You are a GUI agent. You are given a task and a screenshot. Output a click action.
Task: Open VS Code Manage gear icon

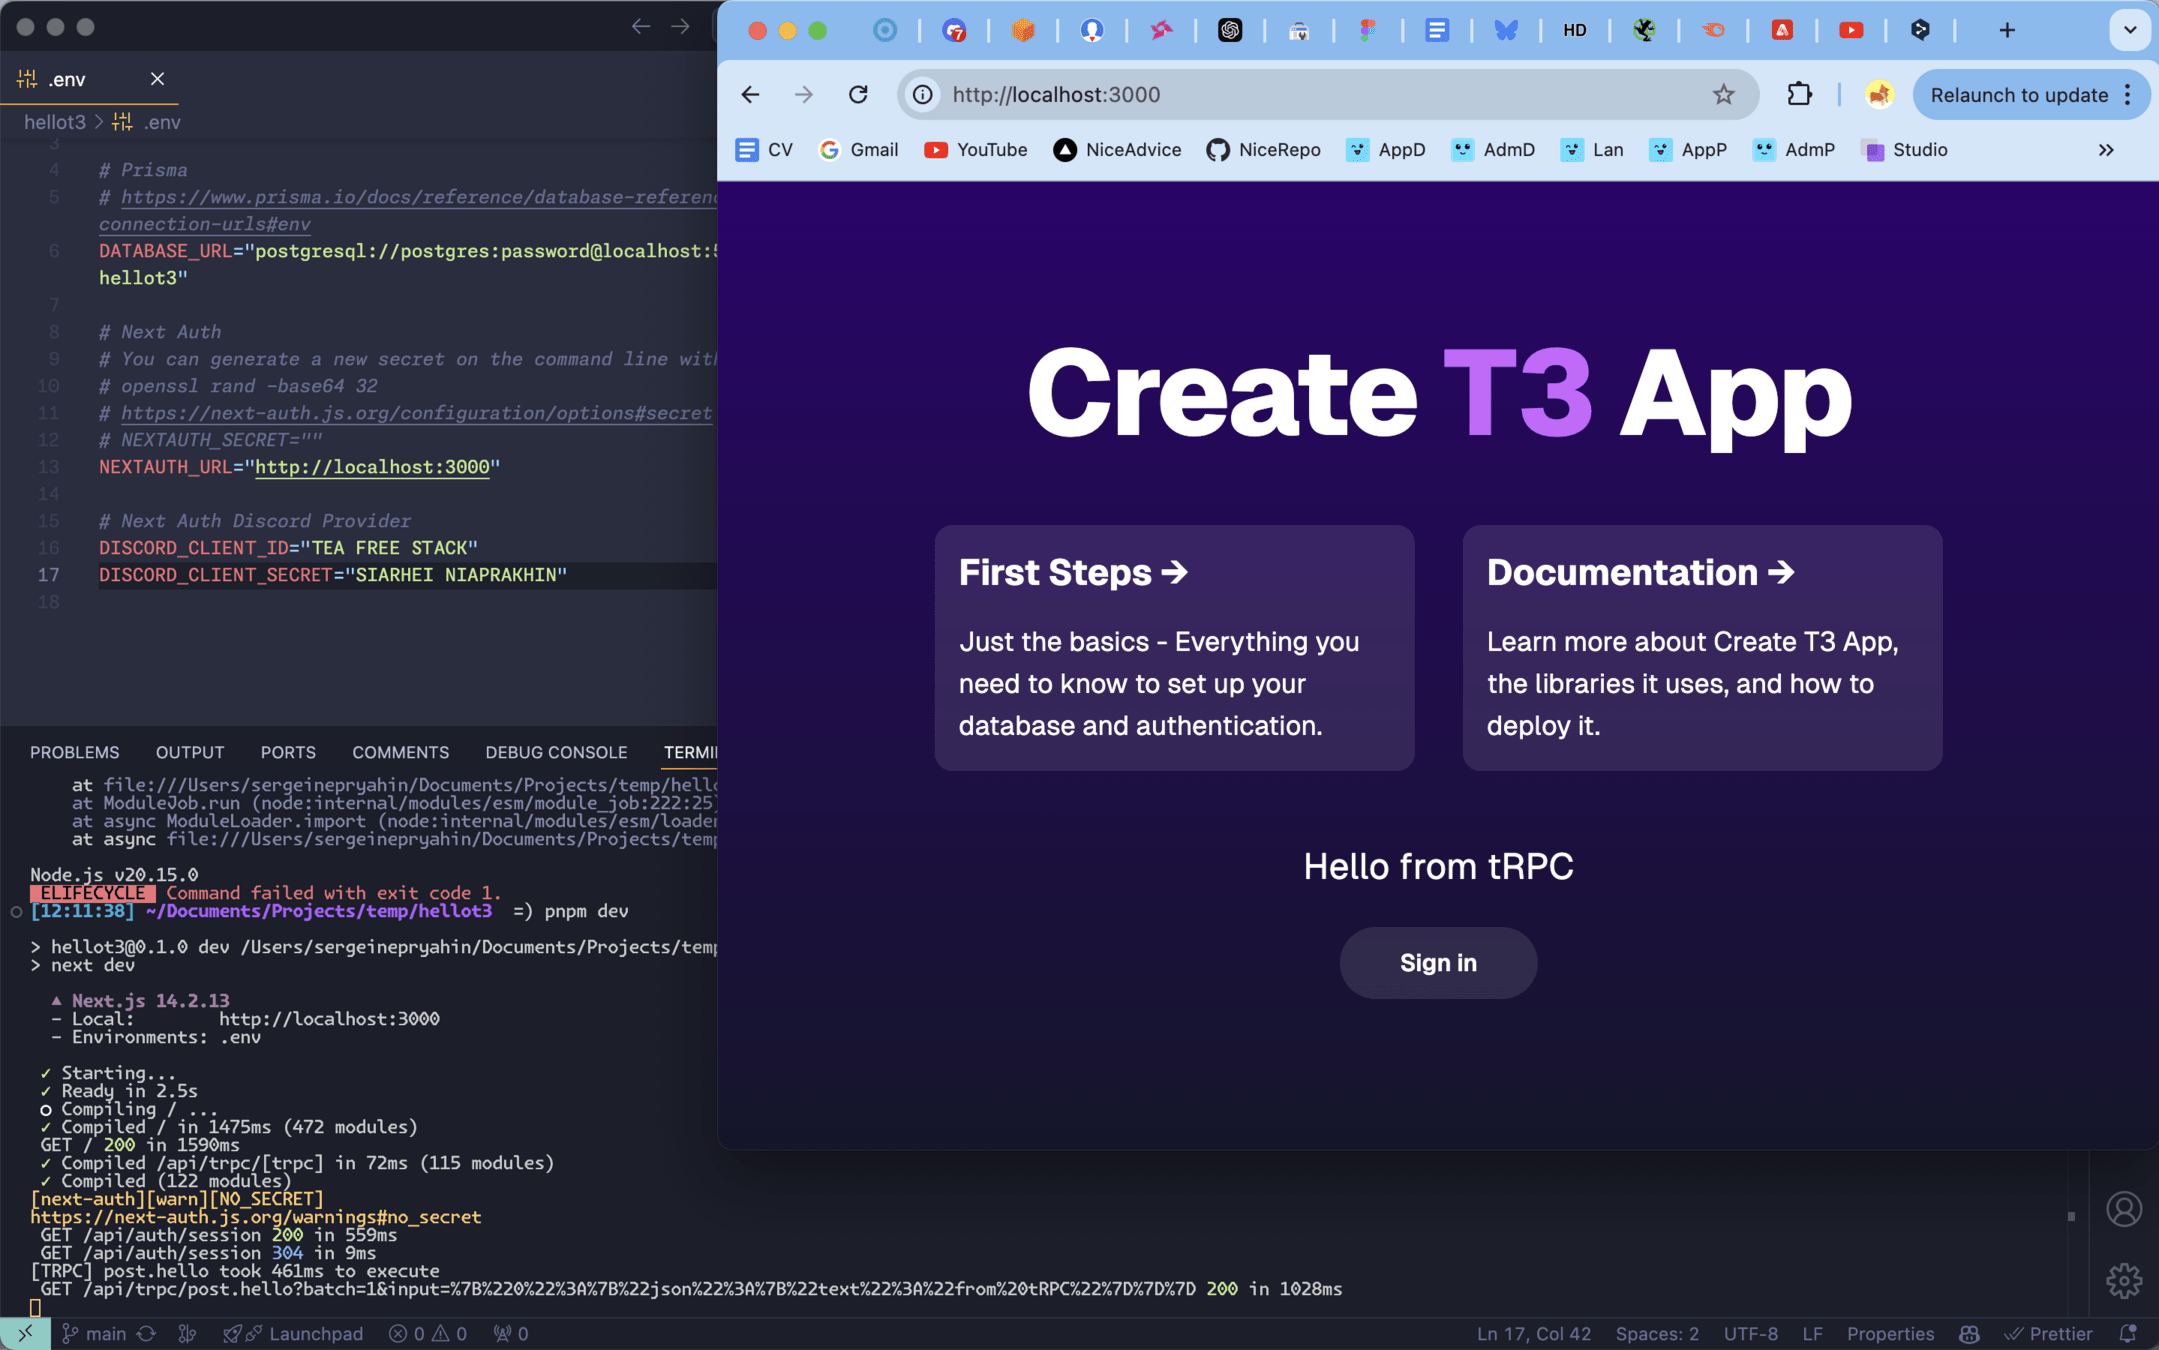coord(2123,1281)
